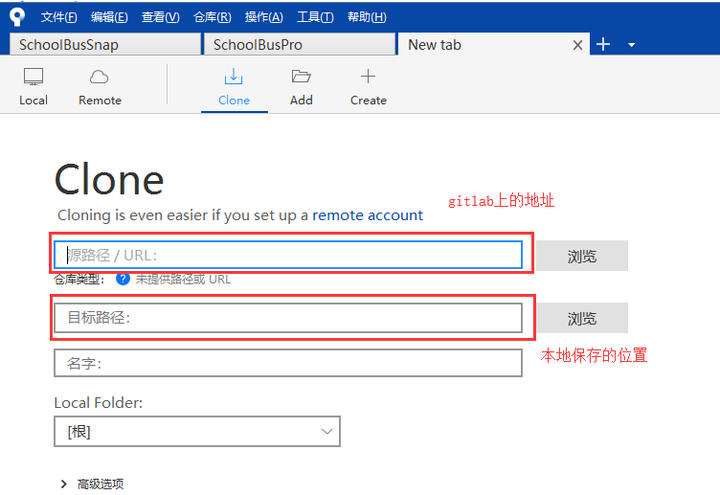The height and width of the screenshot is (495, 720).
Task: Expand the Local Folder combo box
Action: [197, 431]
